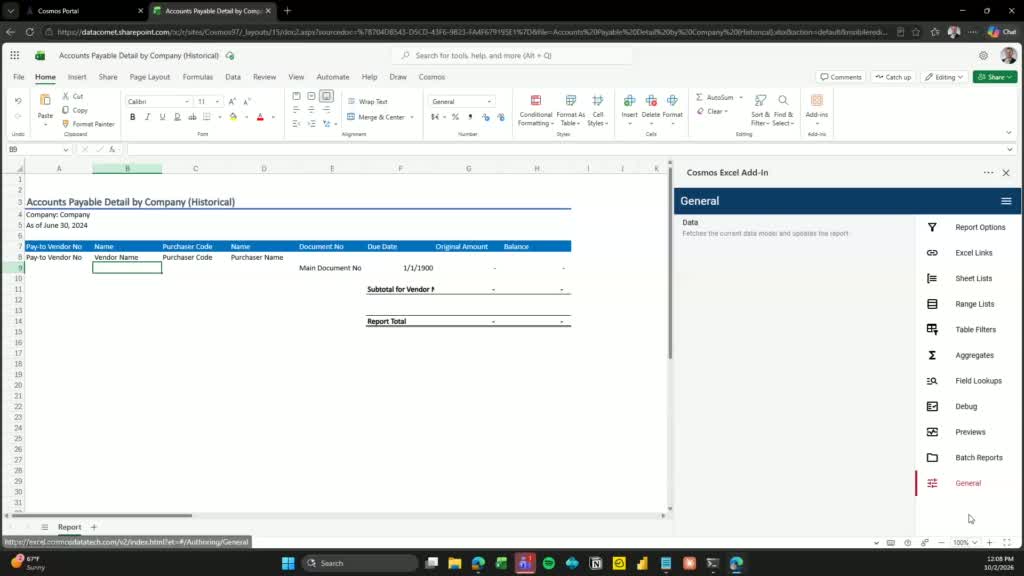Viewport: 1024px width, 576px height.
Task: Click the green Share button
Action: click(995, 77)
